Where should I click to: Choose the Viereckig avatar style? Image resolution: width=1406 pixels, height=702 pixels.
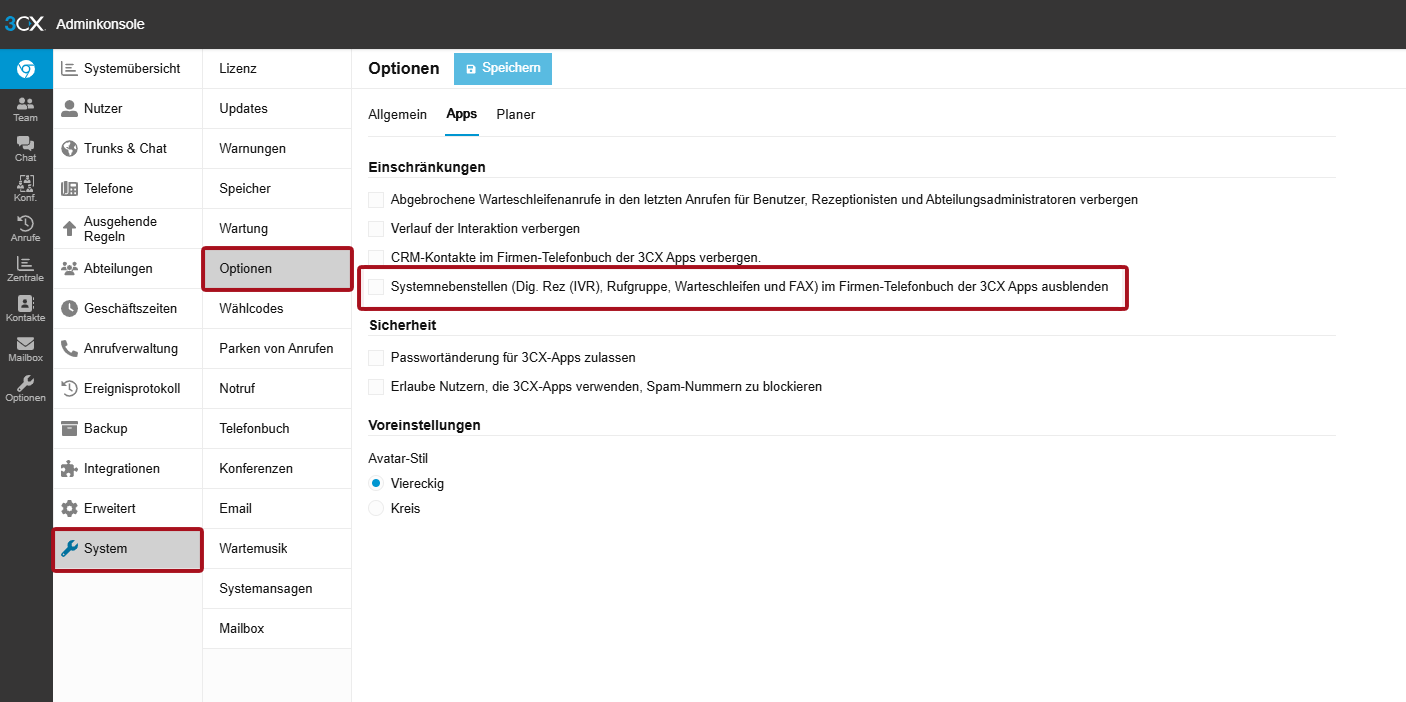[376, 483]
